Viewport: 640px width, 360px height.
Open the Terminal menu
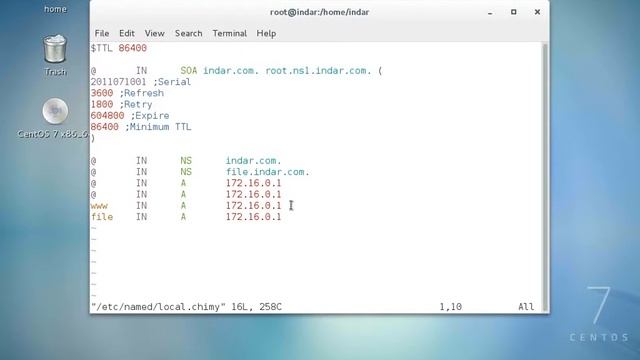click(x=229, y=33)
